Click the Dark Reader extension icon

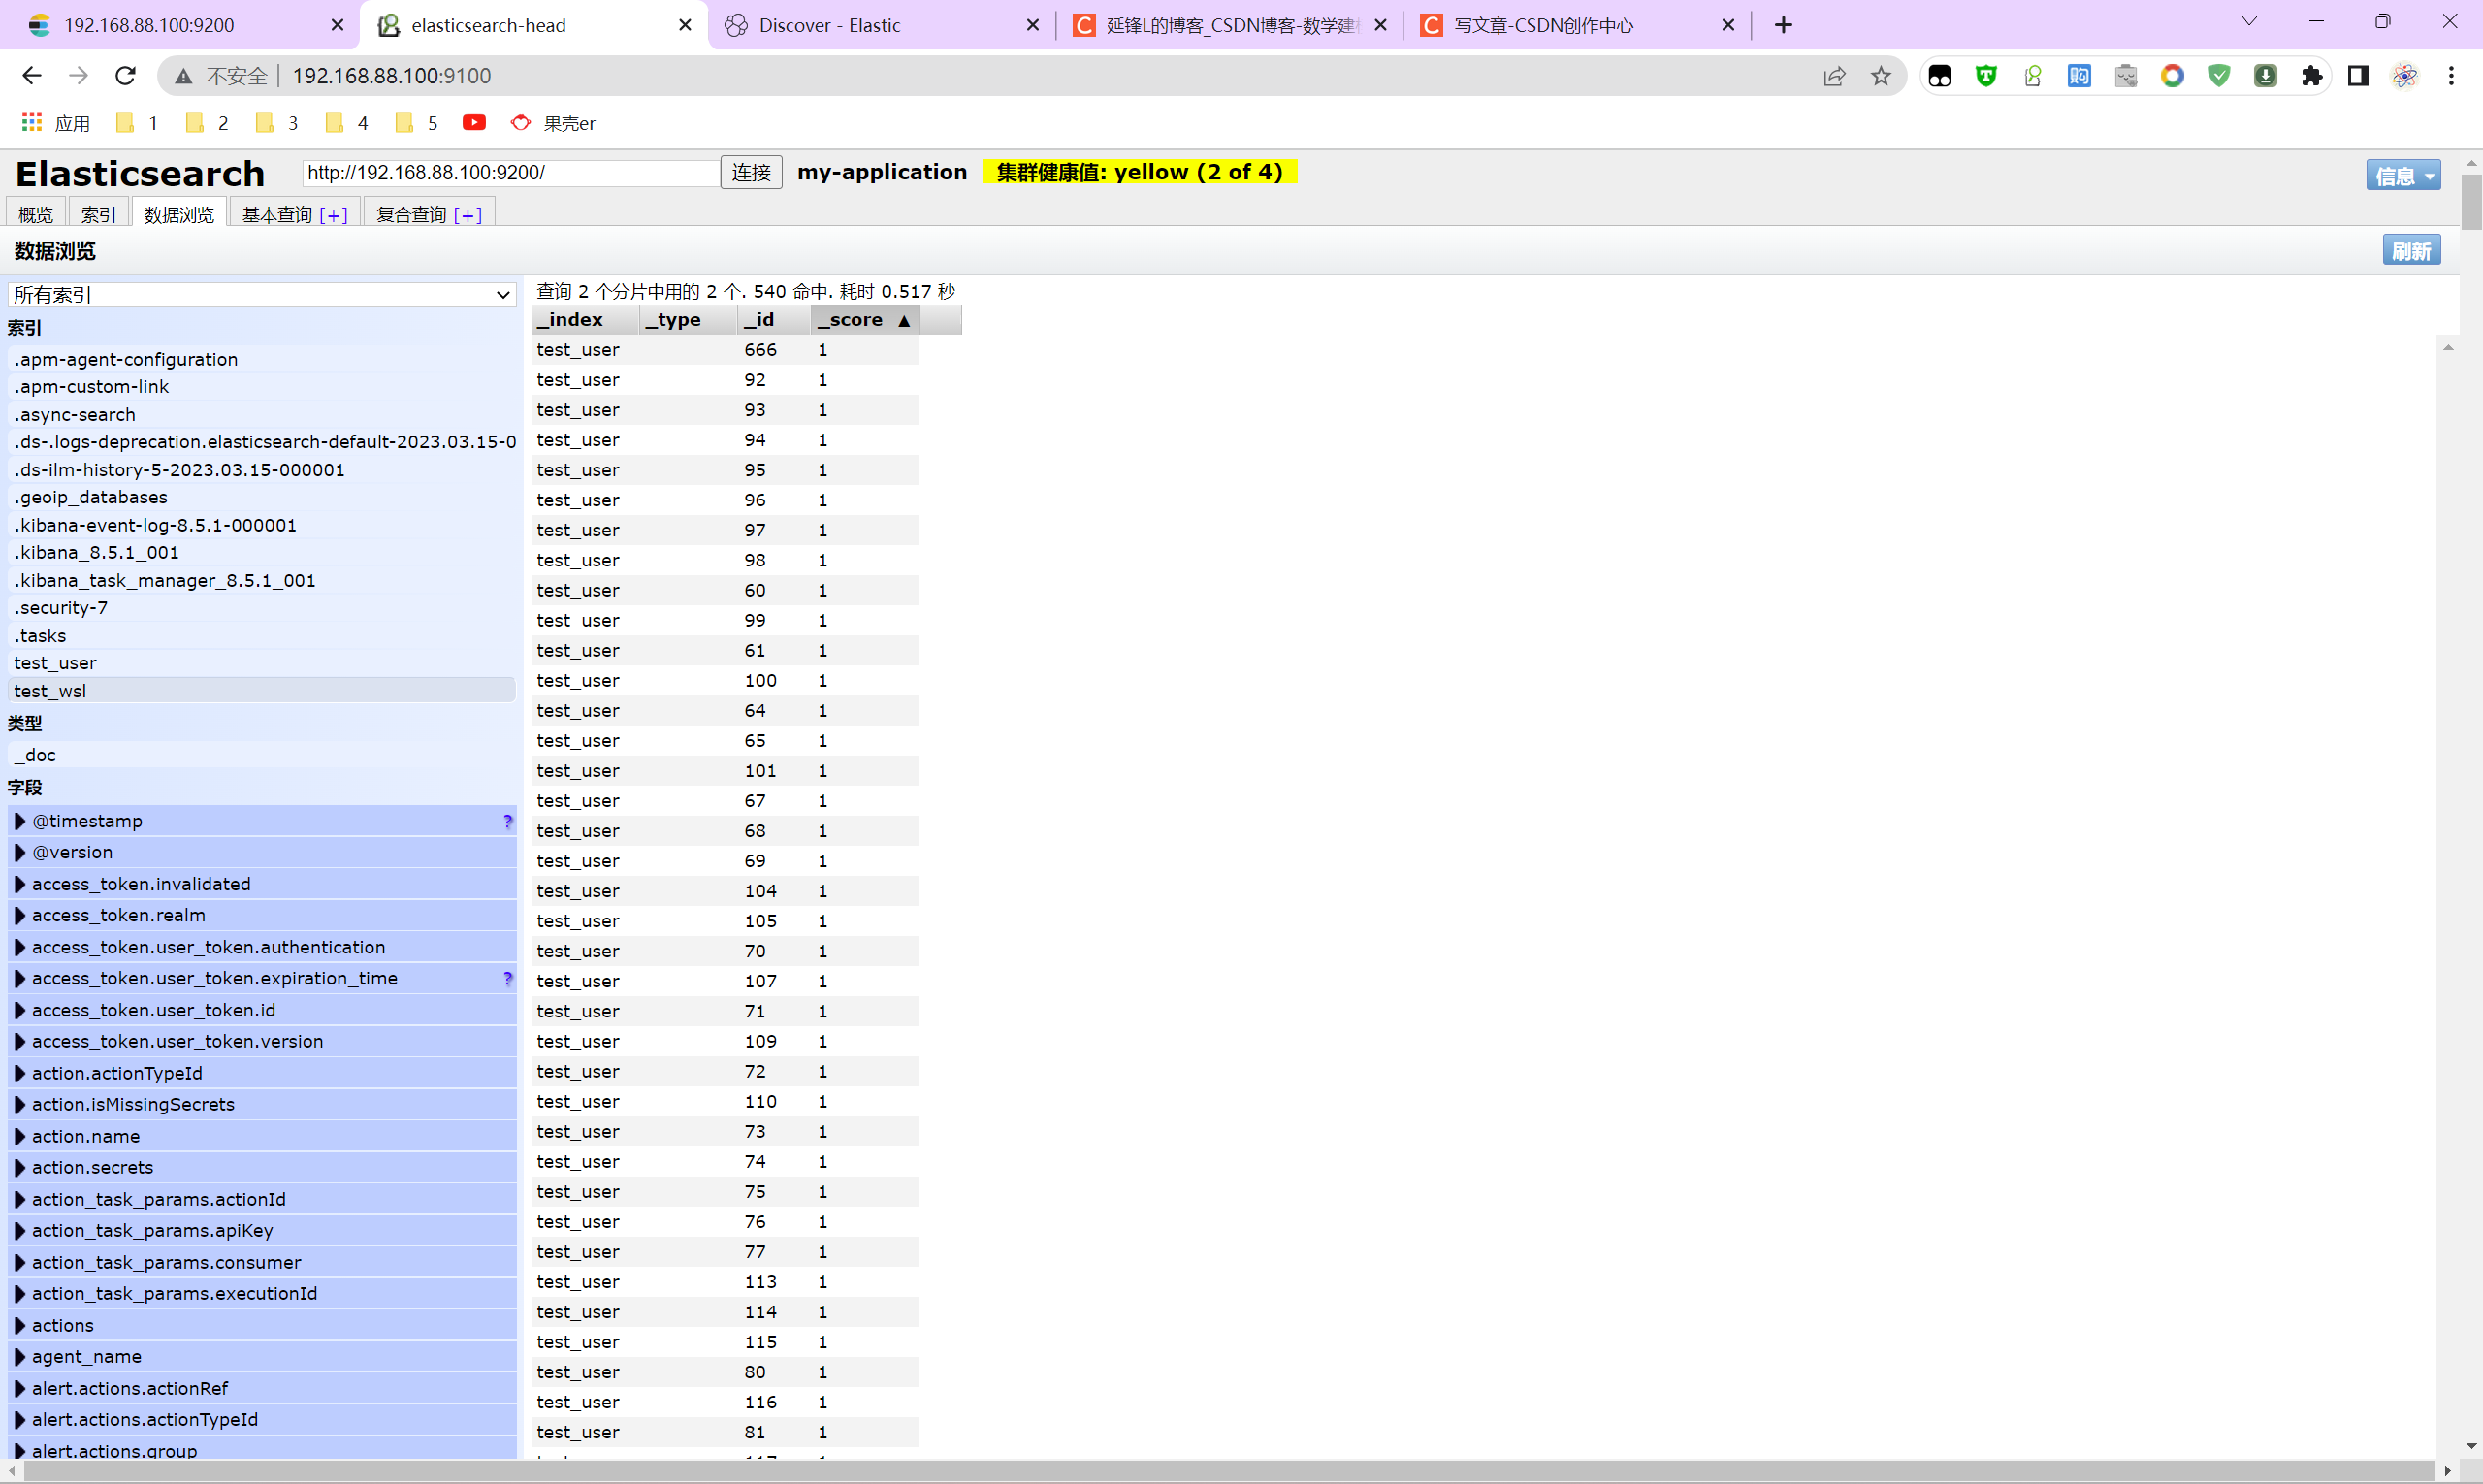click(1940, 76)
